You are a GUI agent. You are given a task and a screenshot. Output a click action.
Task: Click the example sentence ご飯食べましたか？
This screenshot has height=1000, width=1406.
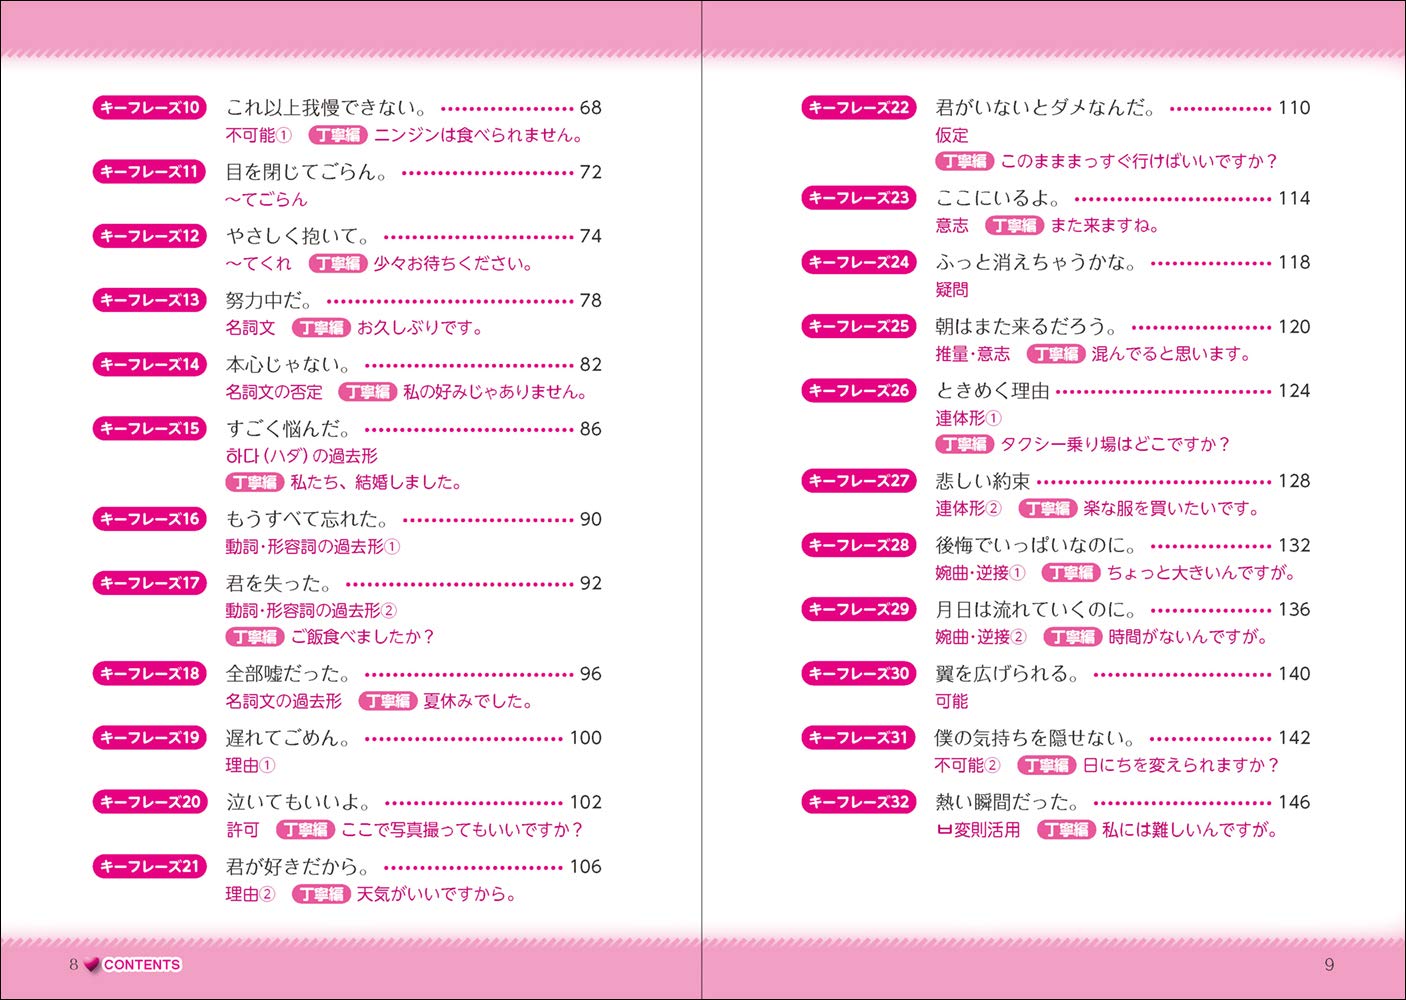pyautogui.click(x=362, y=637)
